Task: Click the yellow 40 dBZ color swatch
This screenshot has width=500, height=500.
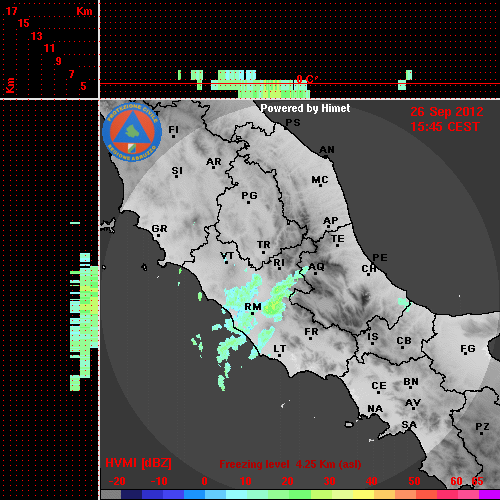Action: tap(363, 495)
